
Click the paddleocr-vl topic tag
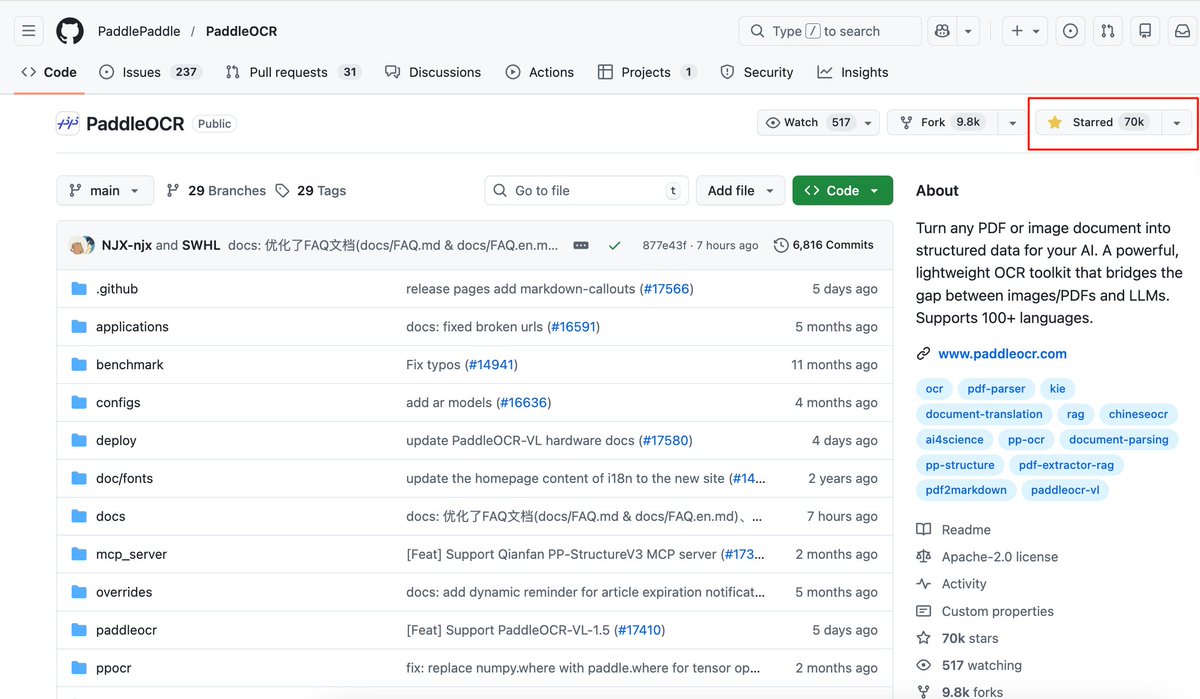coord(1064,490)
